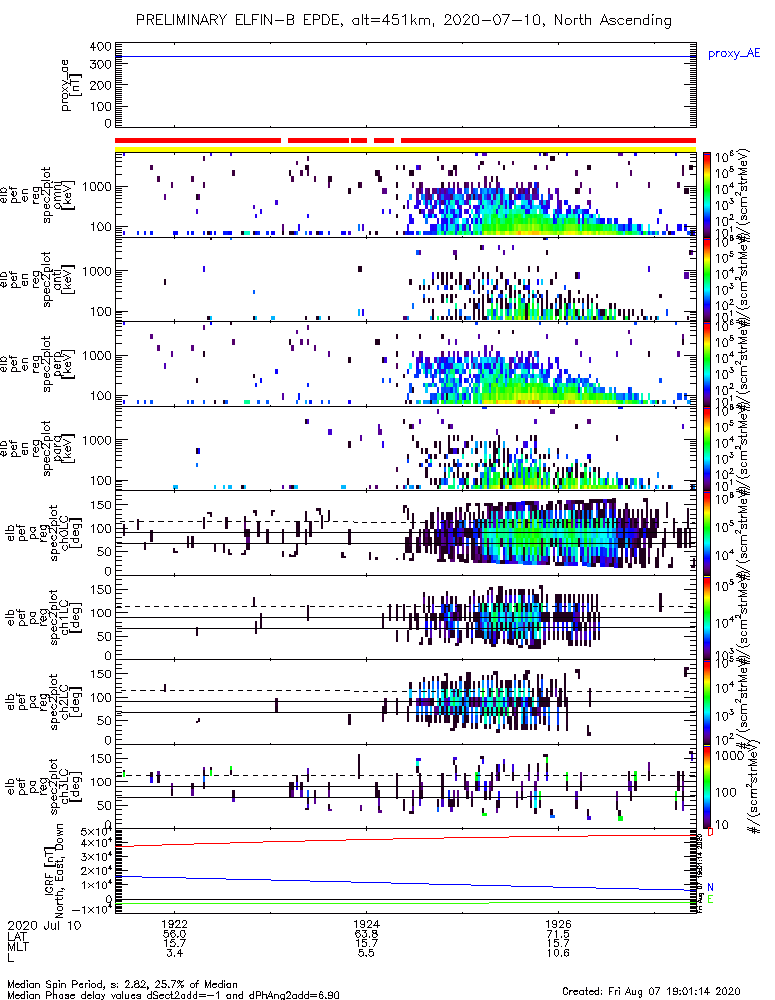Click the 'IGRF [nT] North, East, Down' axis label
The width and height of the screenshot is (775, 1000).
click(54, 871)
